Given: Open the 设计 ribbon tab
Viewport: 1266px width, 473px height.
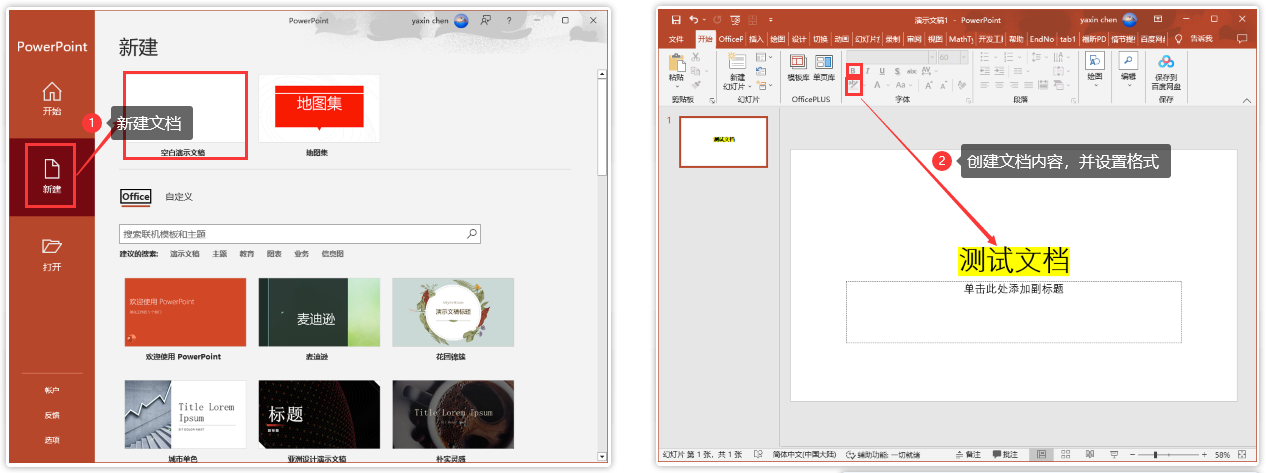Looking at the screenshot, I should pyautogui.click(x=798, y=39).
